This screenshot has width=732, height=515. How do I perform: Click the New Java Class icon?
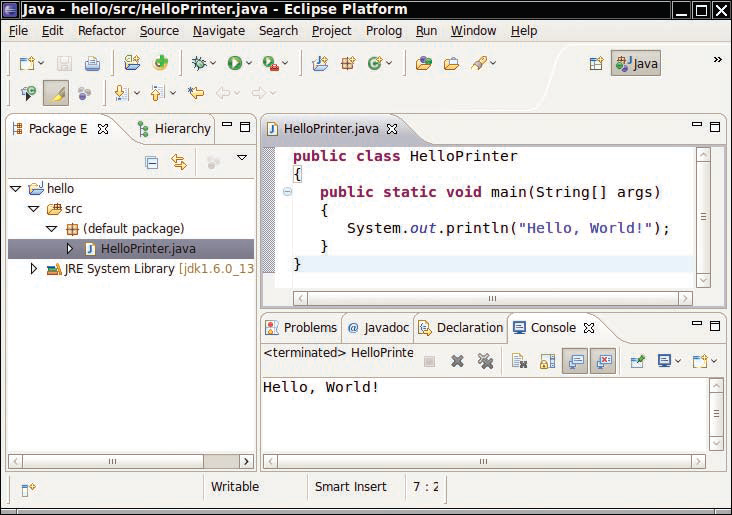376,63
